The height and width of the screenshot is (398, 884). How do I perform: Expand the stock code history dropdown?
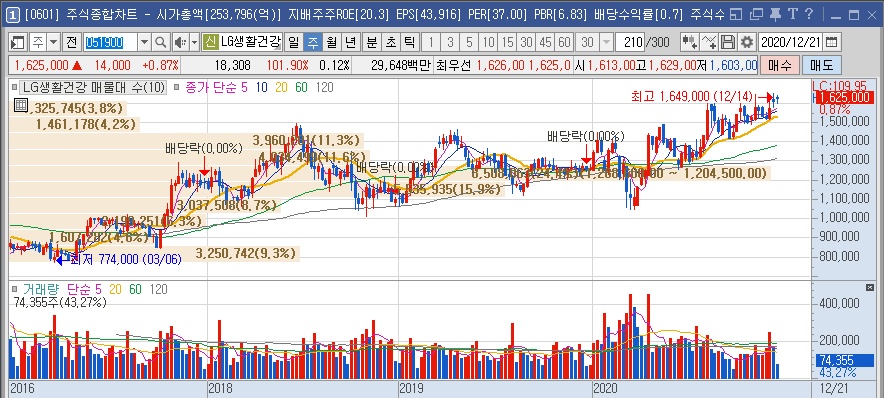(x=144, y=42)
